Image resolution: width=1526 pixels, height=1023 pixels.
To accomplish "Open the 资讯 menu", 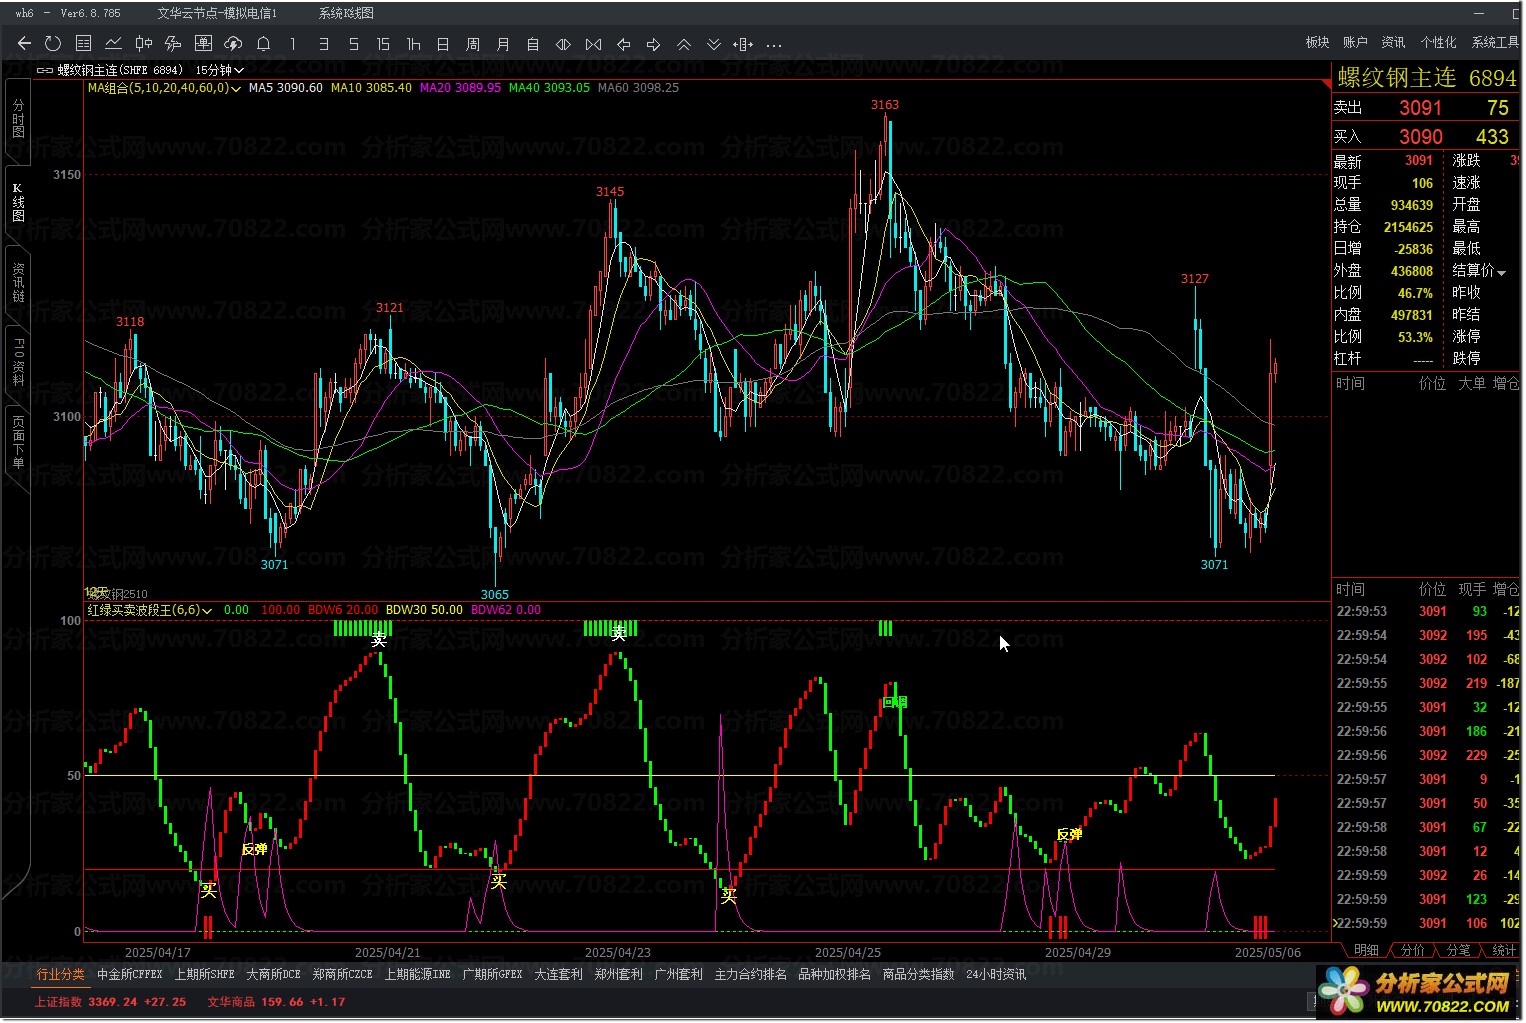I will pos(1393,42).
